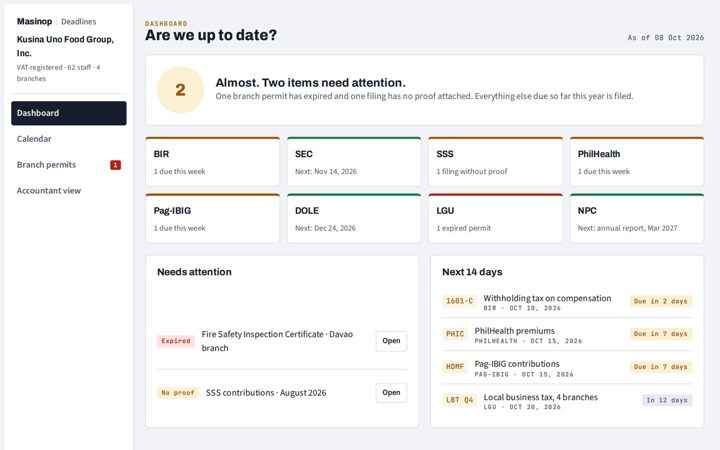Viewport: 720px width, 450px height.
Task: Click the Next 14 days heading
Action: pos(472,272)
